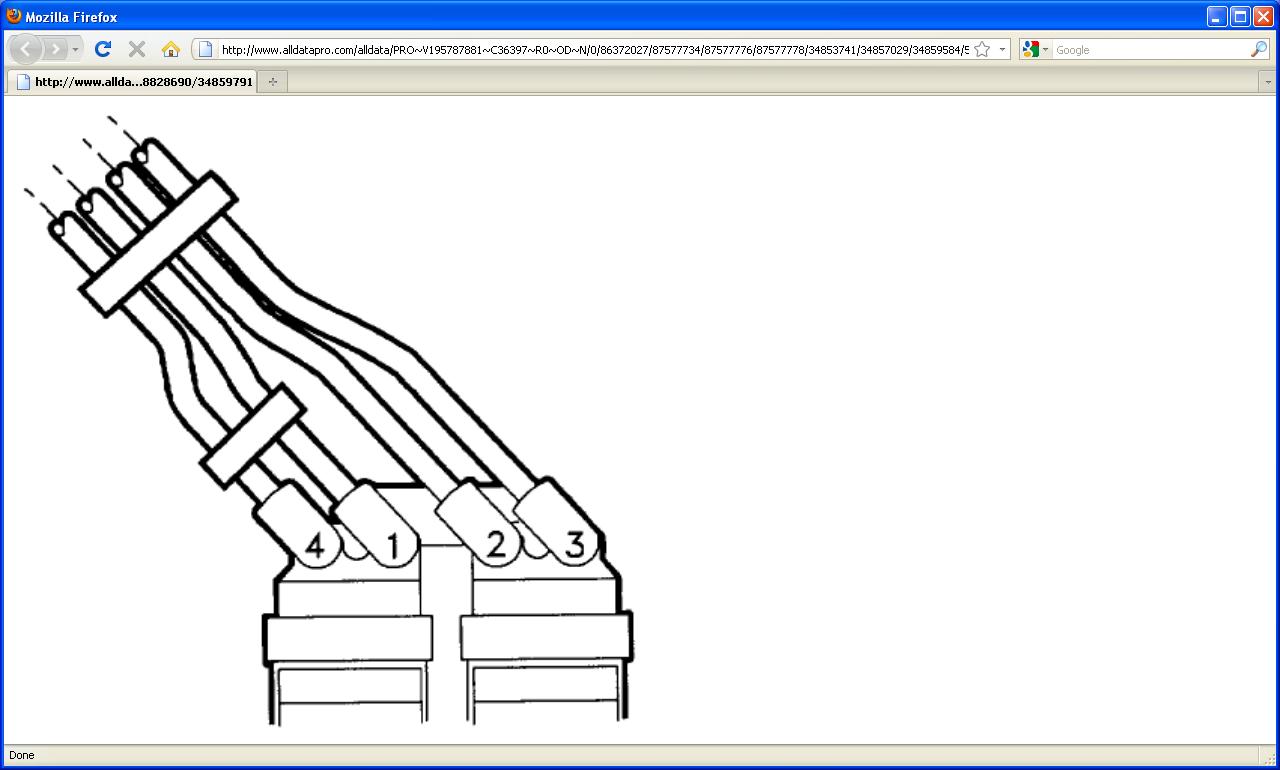This screenshot has width=1280, height=770.
Task: List all tabs dropdown arrow
Action: [1267, 82]
